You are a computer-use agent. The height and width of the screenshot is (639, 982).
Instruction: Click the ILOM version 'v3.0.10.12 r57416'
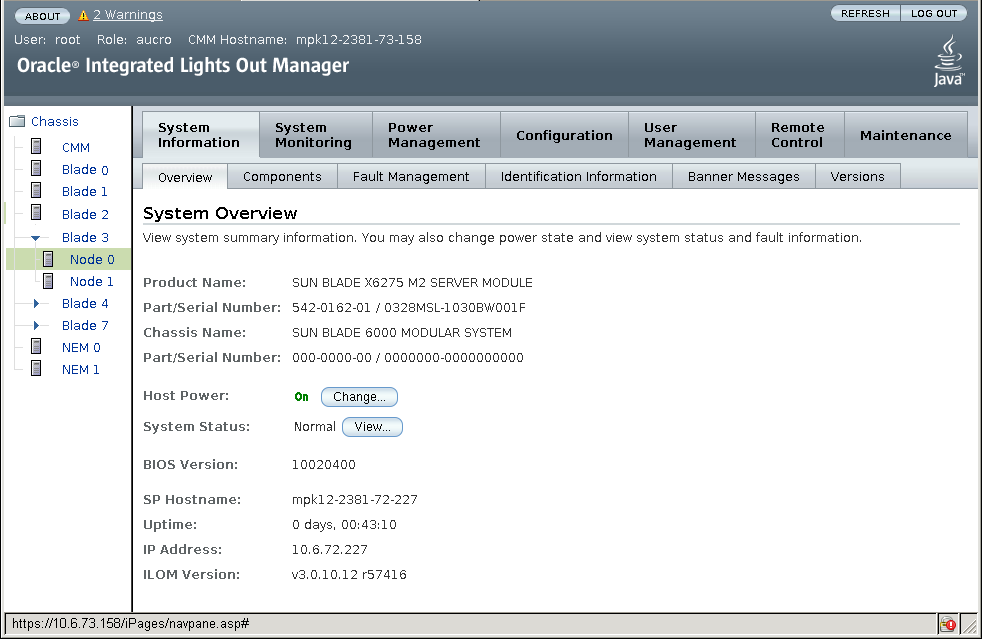click(349, 574)
